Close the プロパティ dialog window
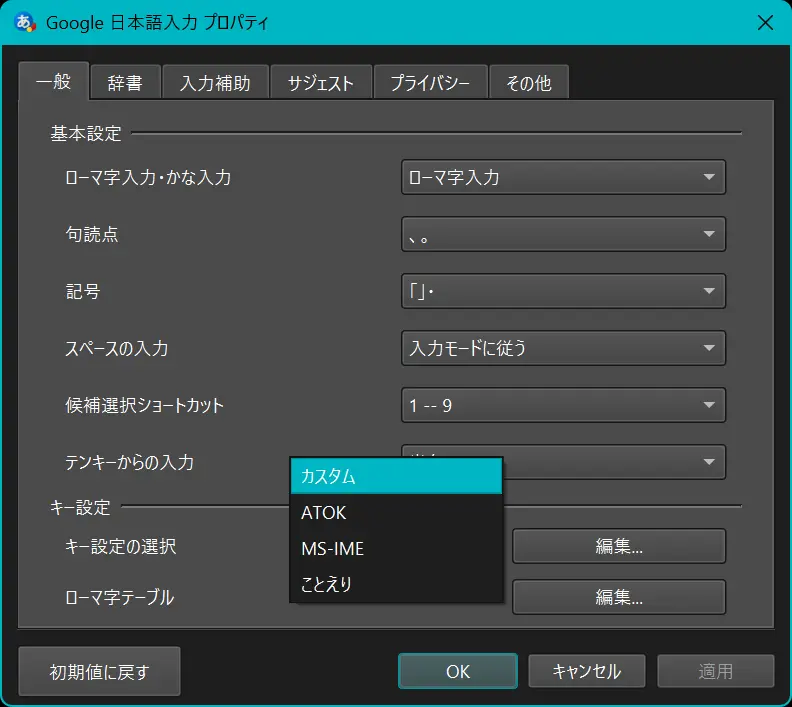 (x=765, y=23)
